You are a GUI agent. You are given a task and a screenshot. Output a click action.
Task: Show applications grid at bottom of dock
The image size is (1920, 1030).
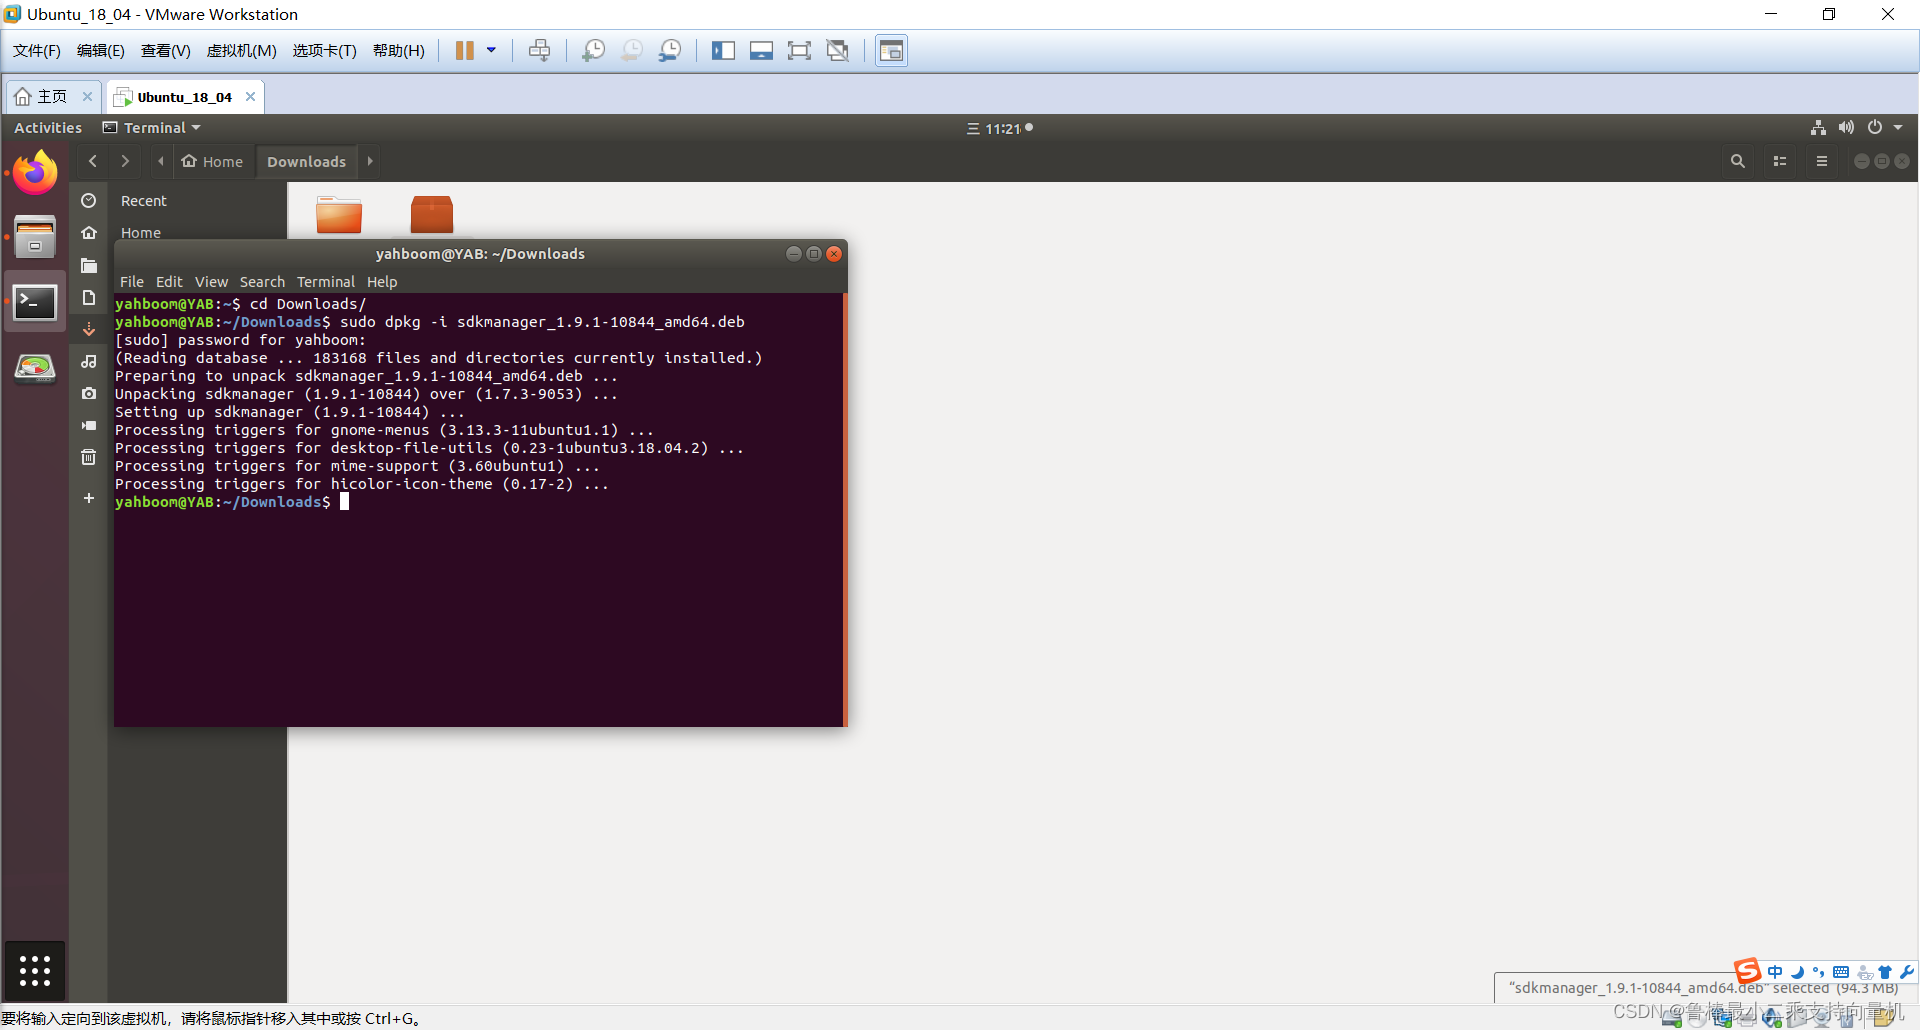35,970
